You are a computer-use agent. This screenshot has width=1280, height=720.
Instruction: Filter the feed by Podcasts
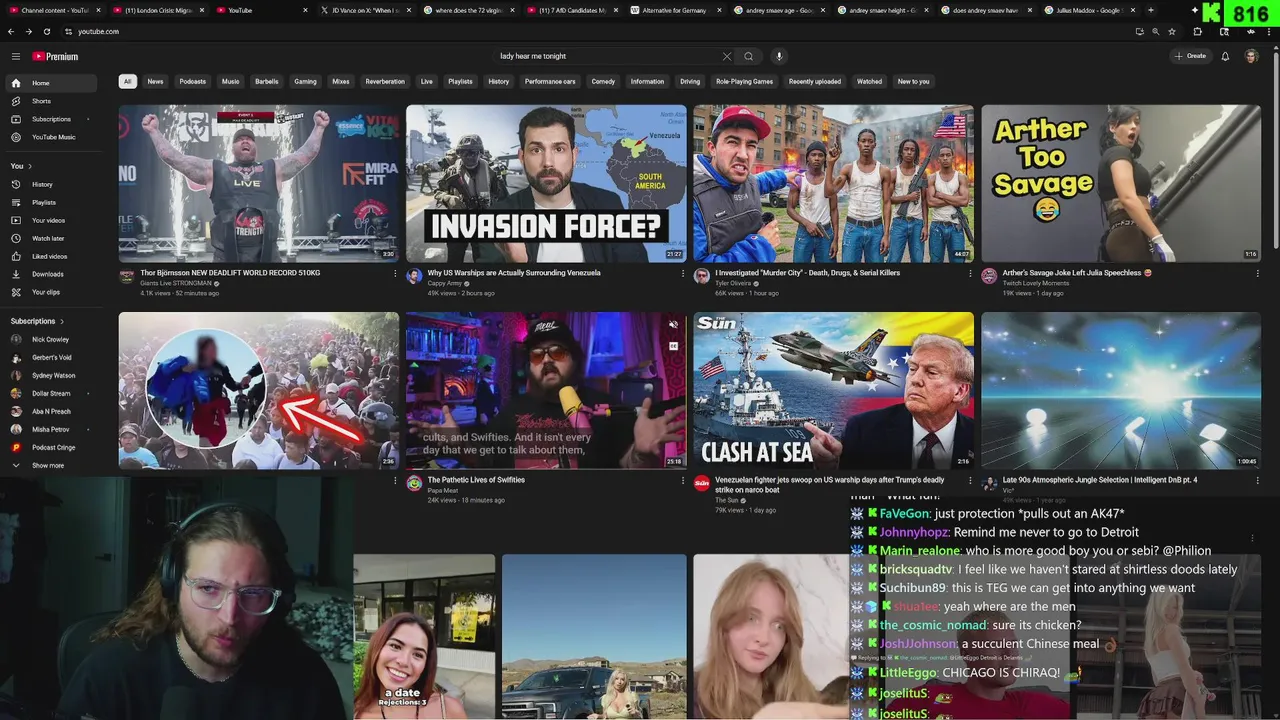[193, 81]
